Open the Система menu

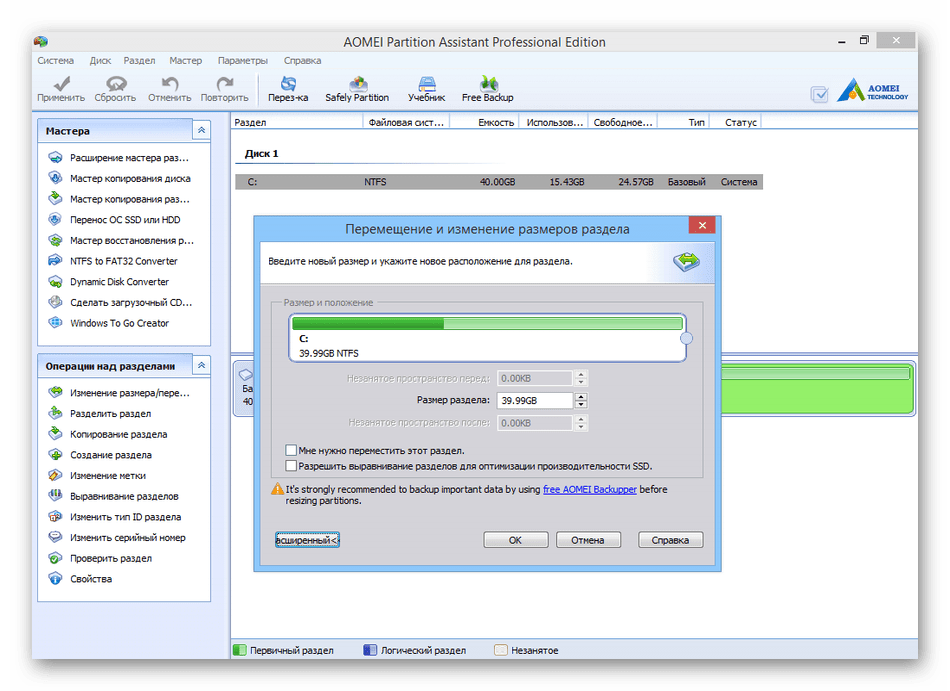[56, 61]
